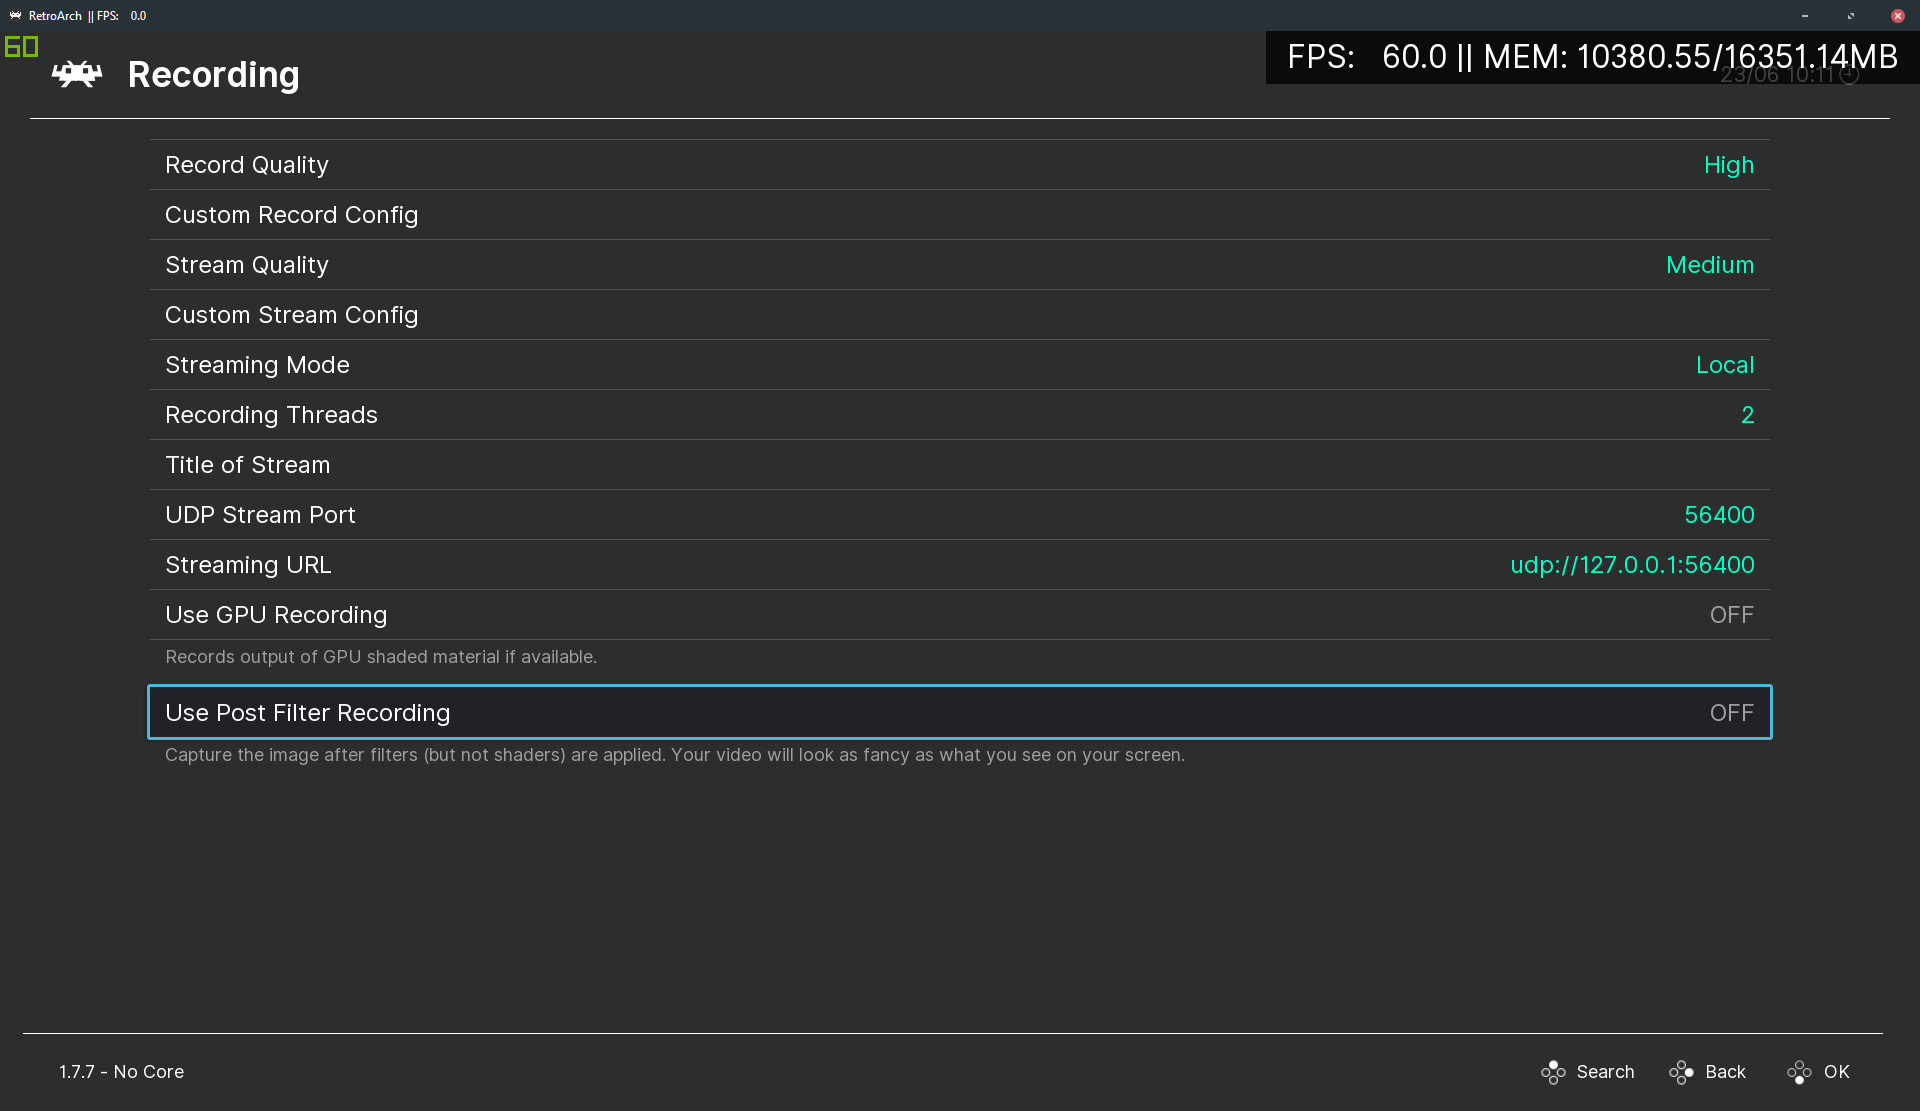Viewport: 1920px width, 1111px height.
Task: Click the minimize icon in the title bar
Action: click(1805, 16)
